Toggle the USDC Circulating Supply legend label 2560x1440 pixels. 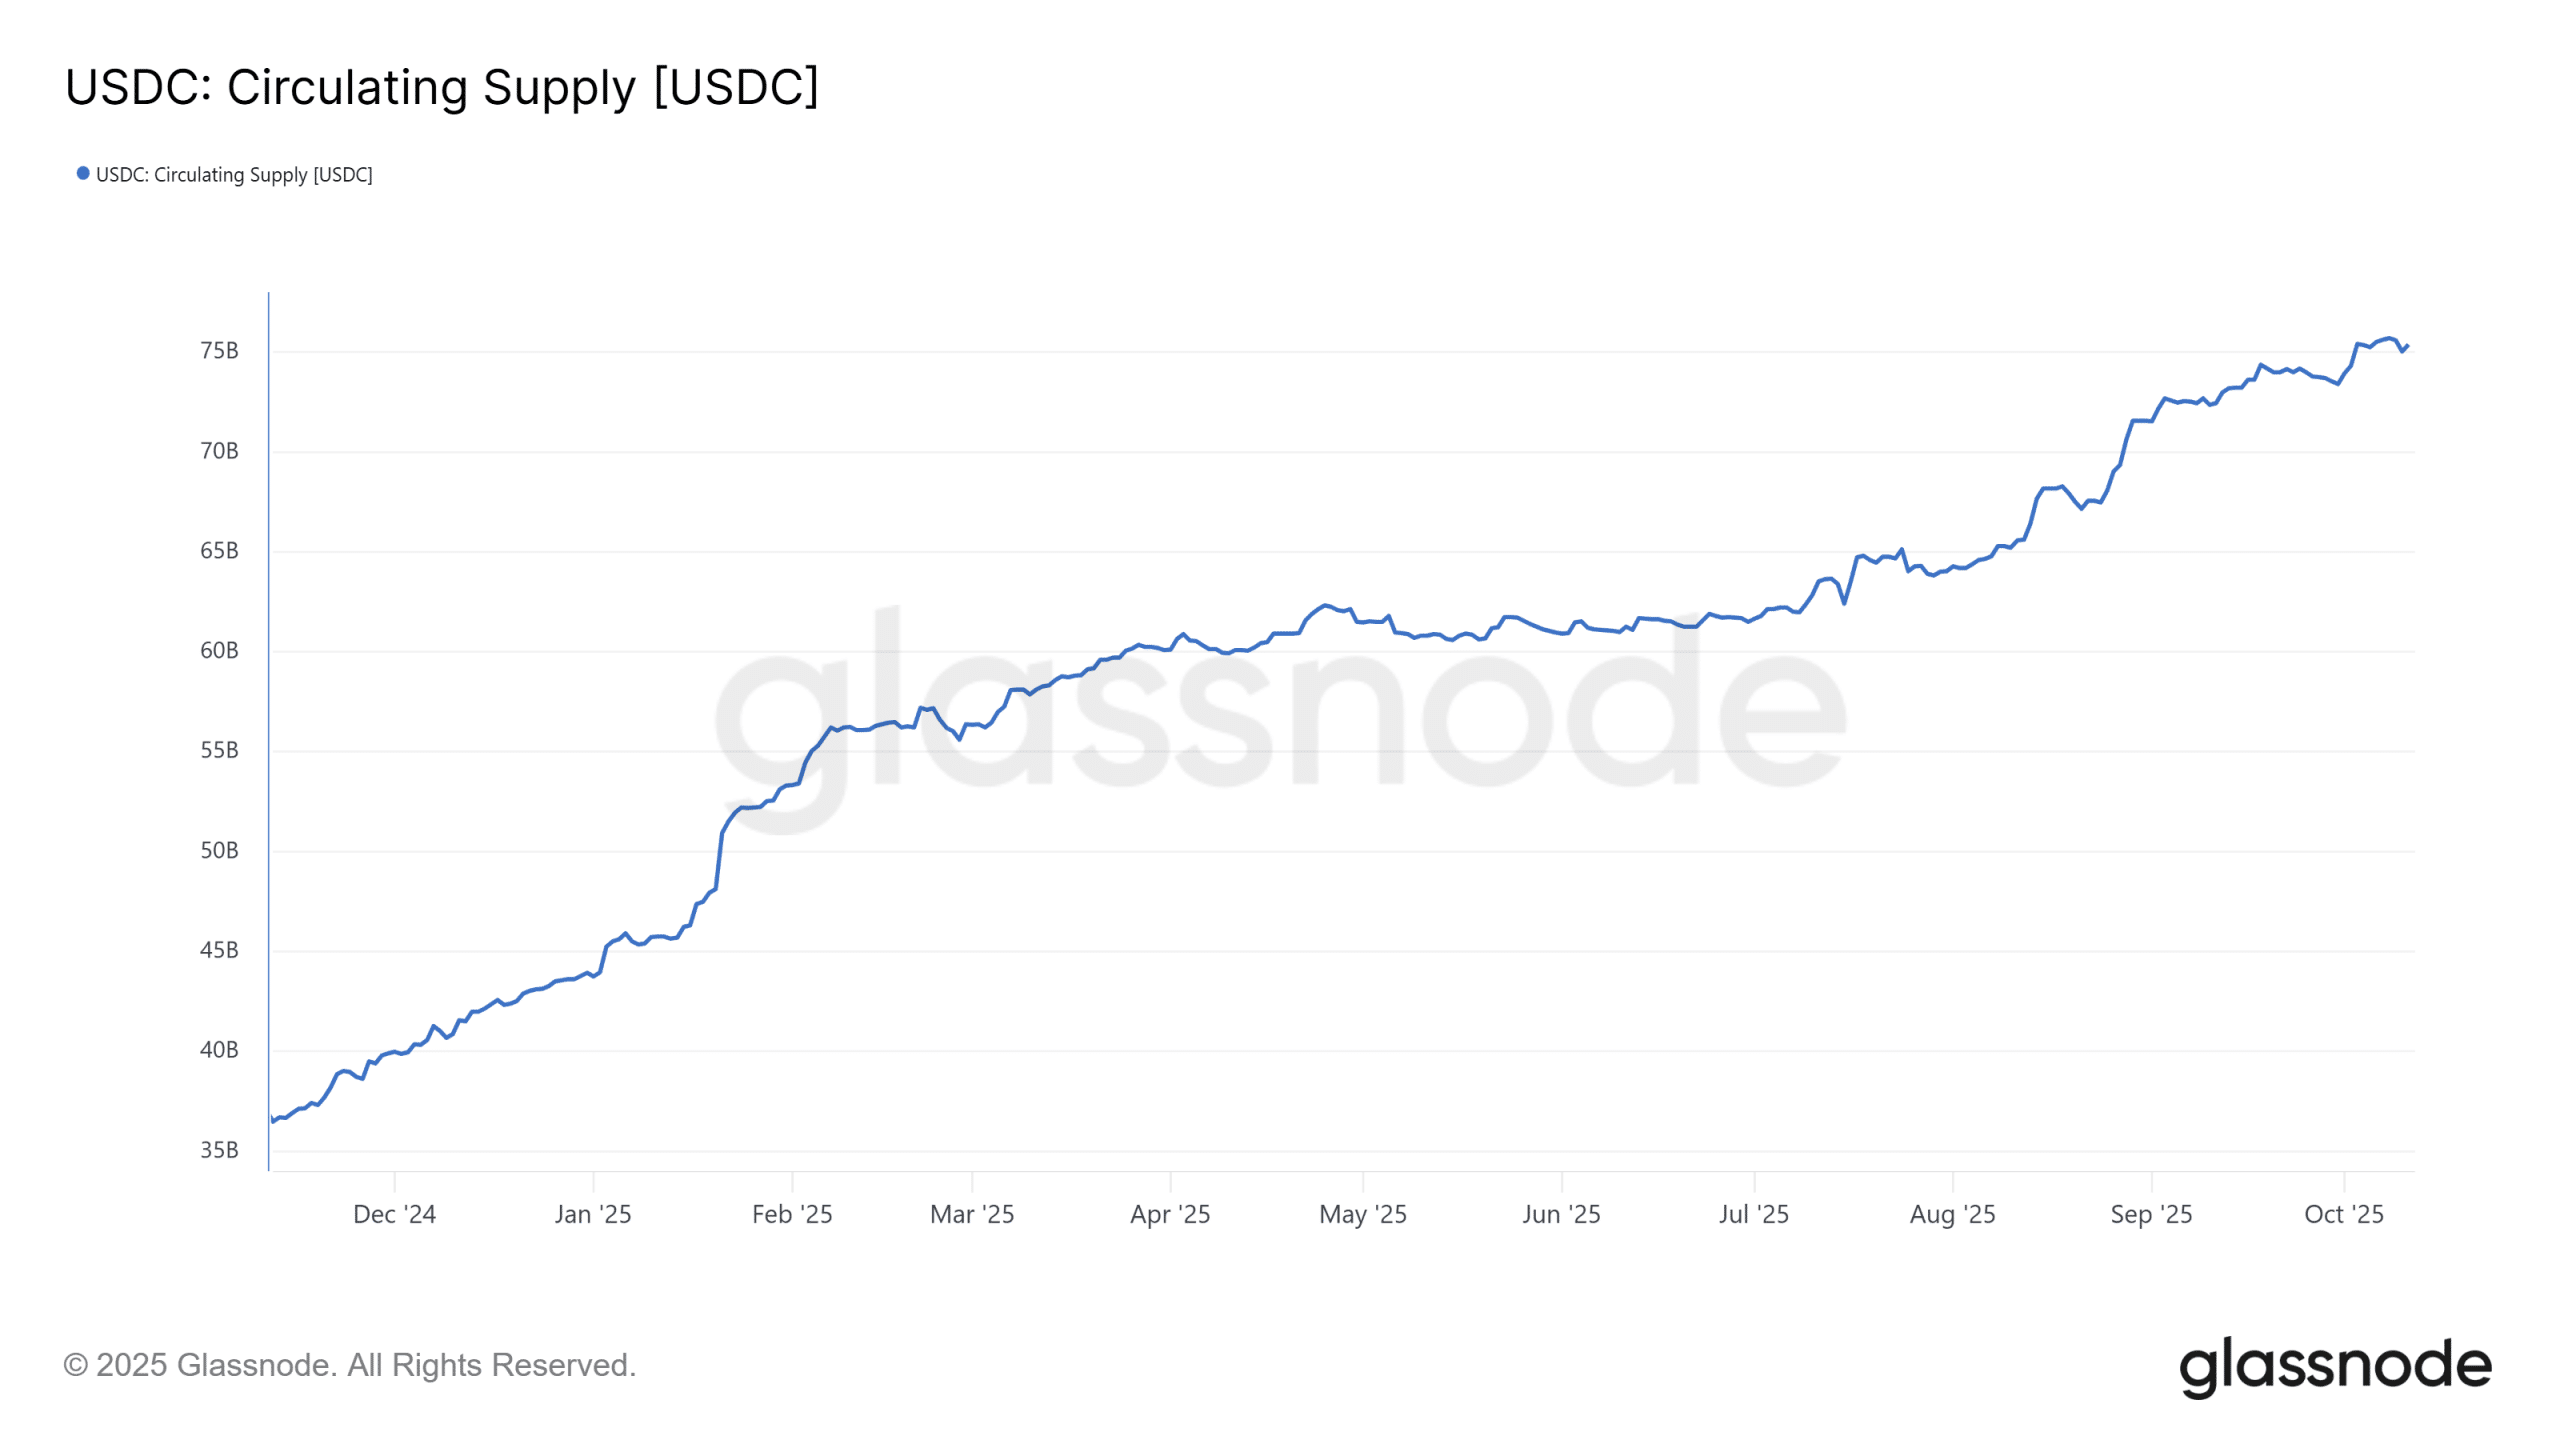(234, 175)
